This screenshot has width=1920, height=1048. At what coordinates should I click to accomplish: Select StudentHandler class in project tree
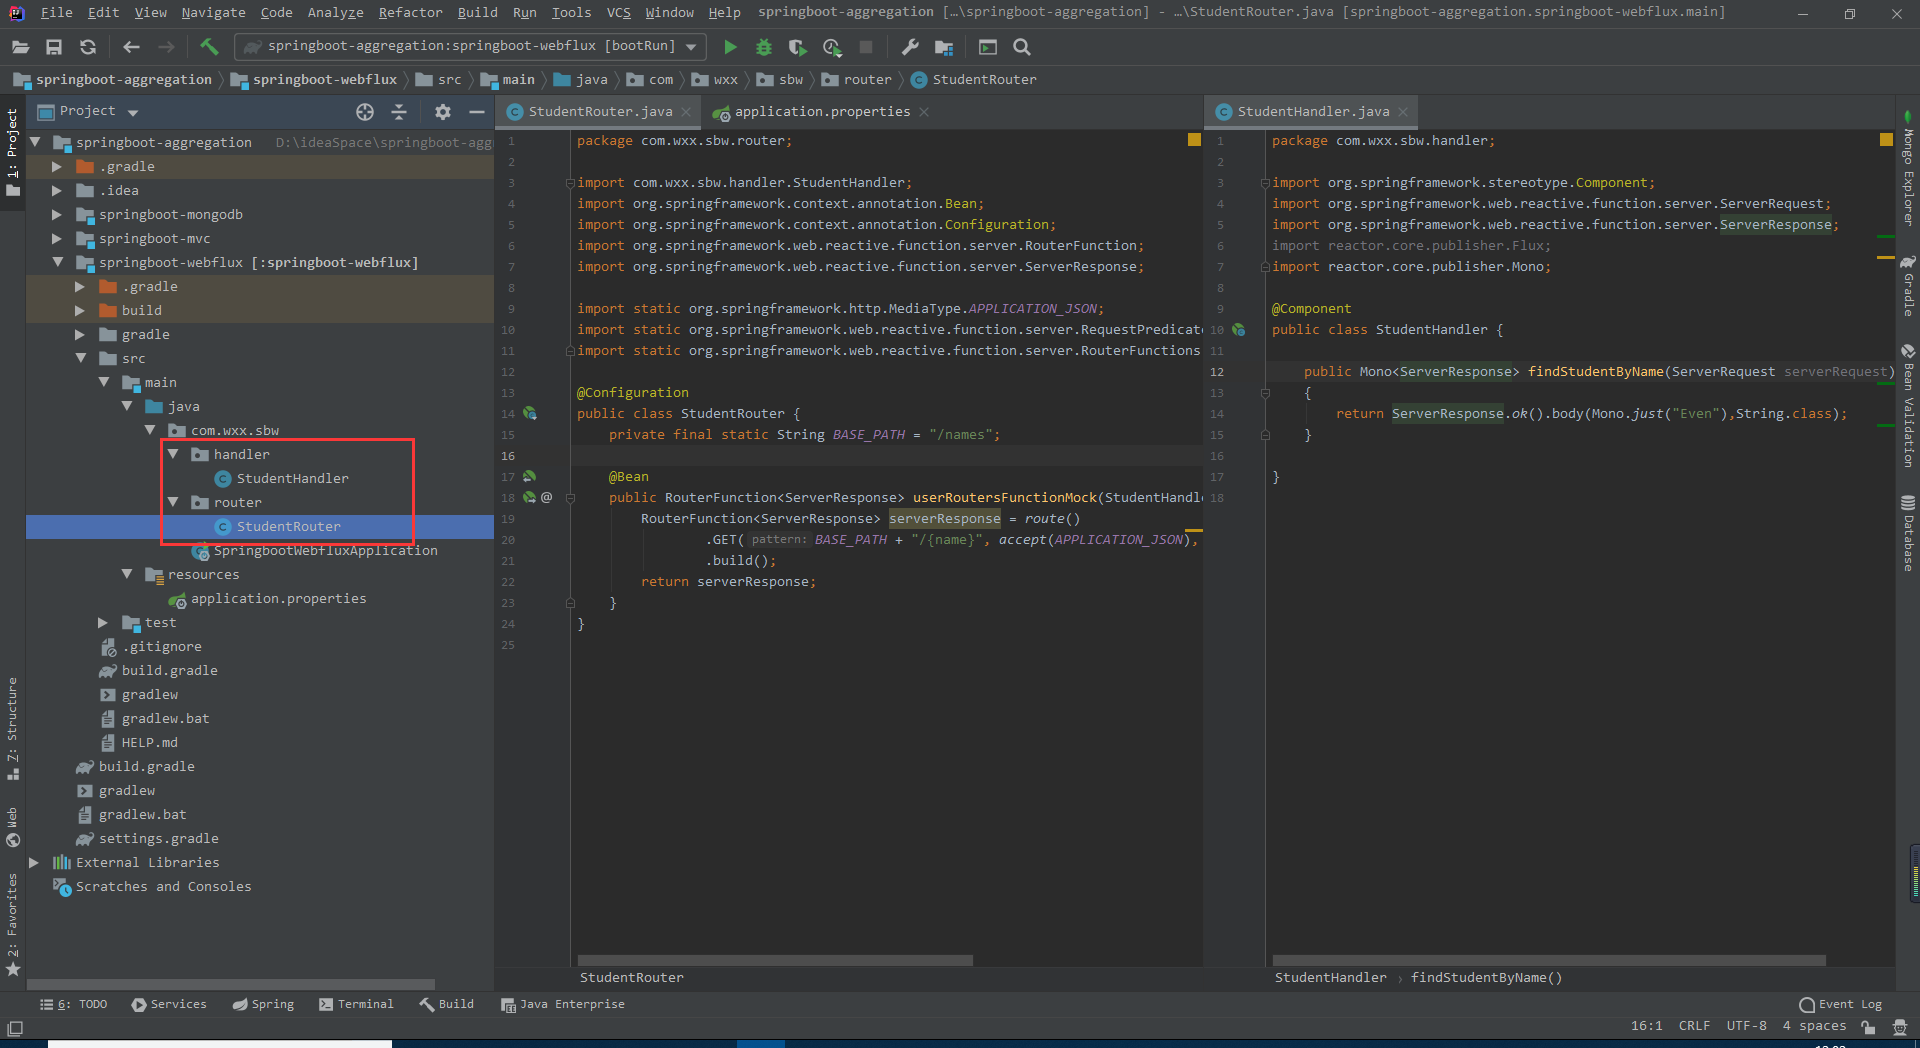[292, 478]
